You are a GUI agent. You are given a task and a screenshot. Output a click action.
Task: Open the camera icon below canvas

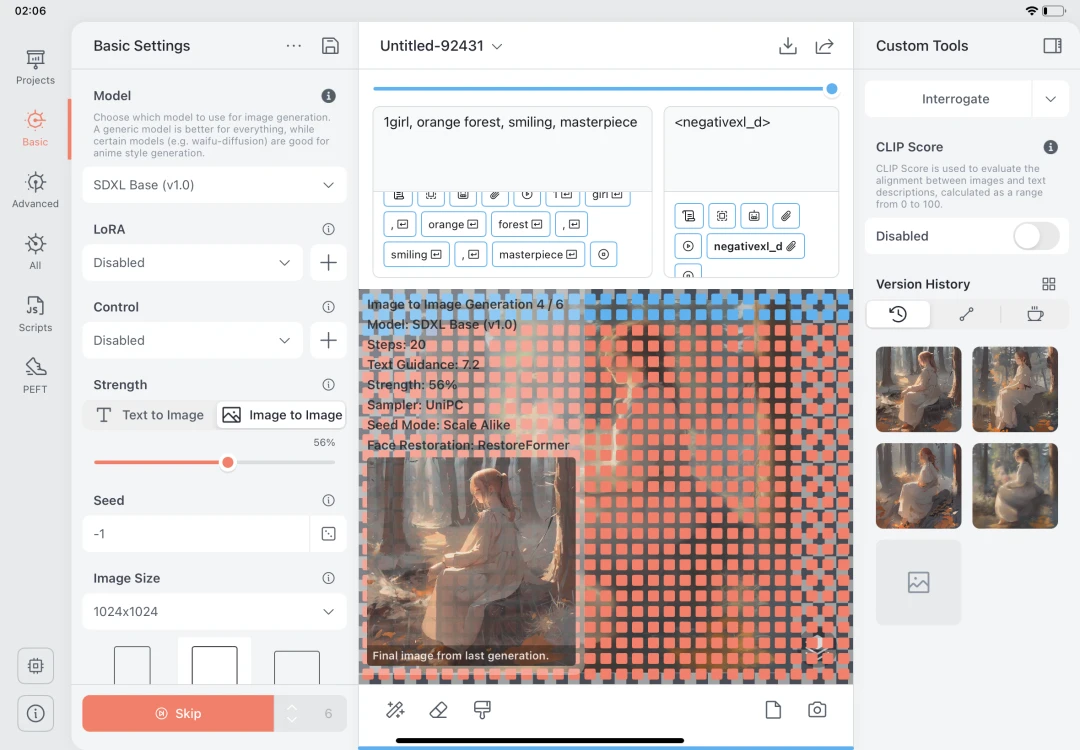click(817, 709)
